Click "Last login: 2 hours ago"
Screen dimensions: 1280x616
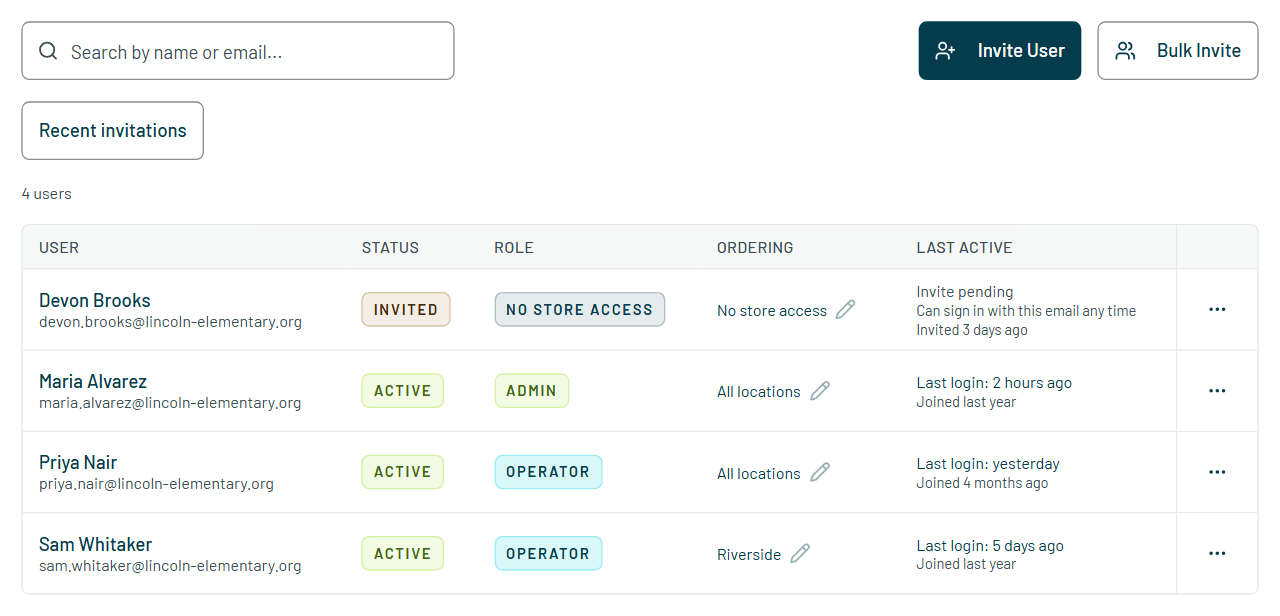pos(994,383)
